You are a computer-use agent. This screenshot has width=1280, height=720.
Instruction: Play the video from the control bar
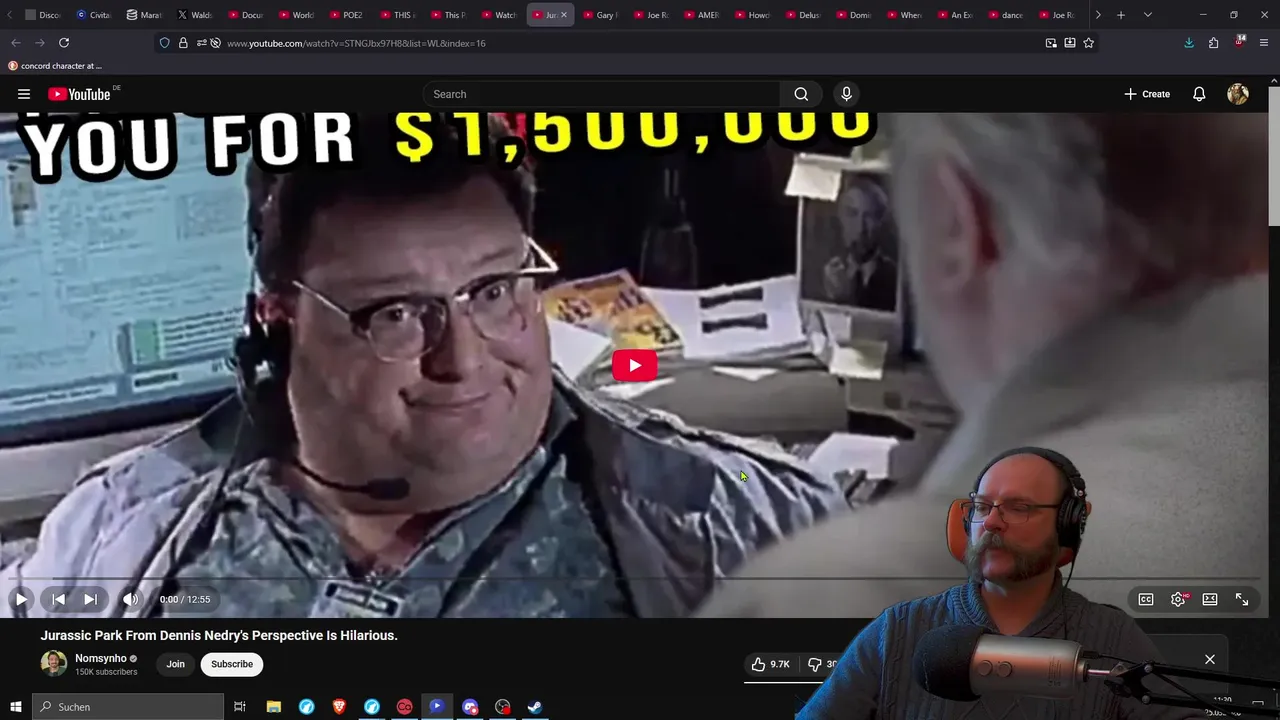pos(21,599)
